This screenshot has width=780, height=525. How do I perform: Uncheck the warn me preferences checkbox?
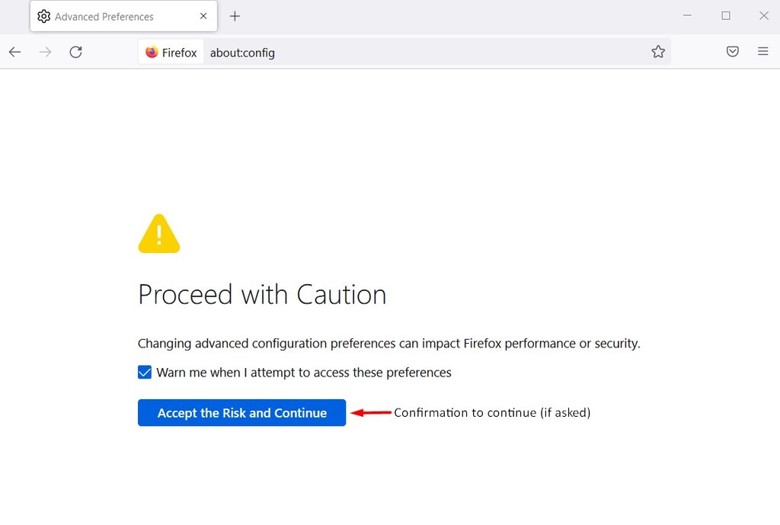[x=145, y=373]
